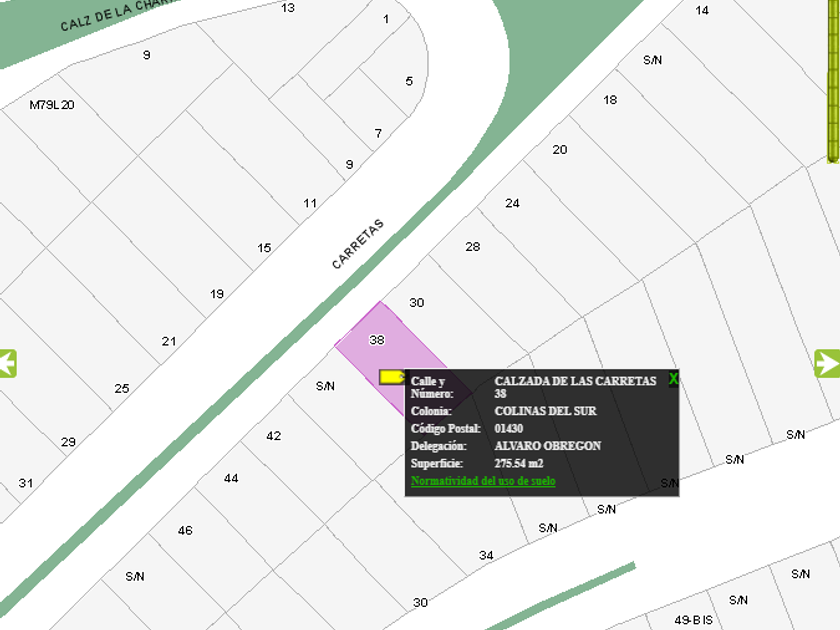
Task: Select the parcel labeled M79L20
Action: [x=52, y=104]
